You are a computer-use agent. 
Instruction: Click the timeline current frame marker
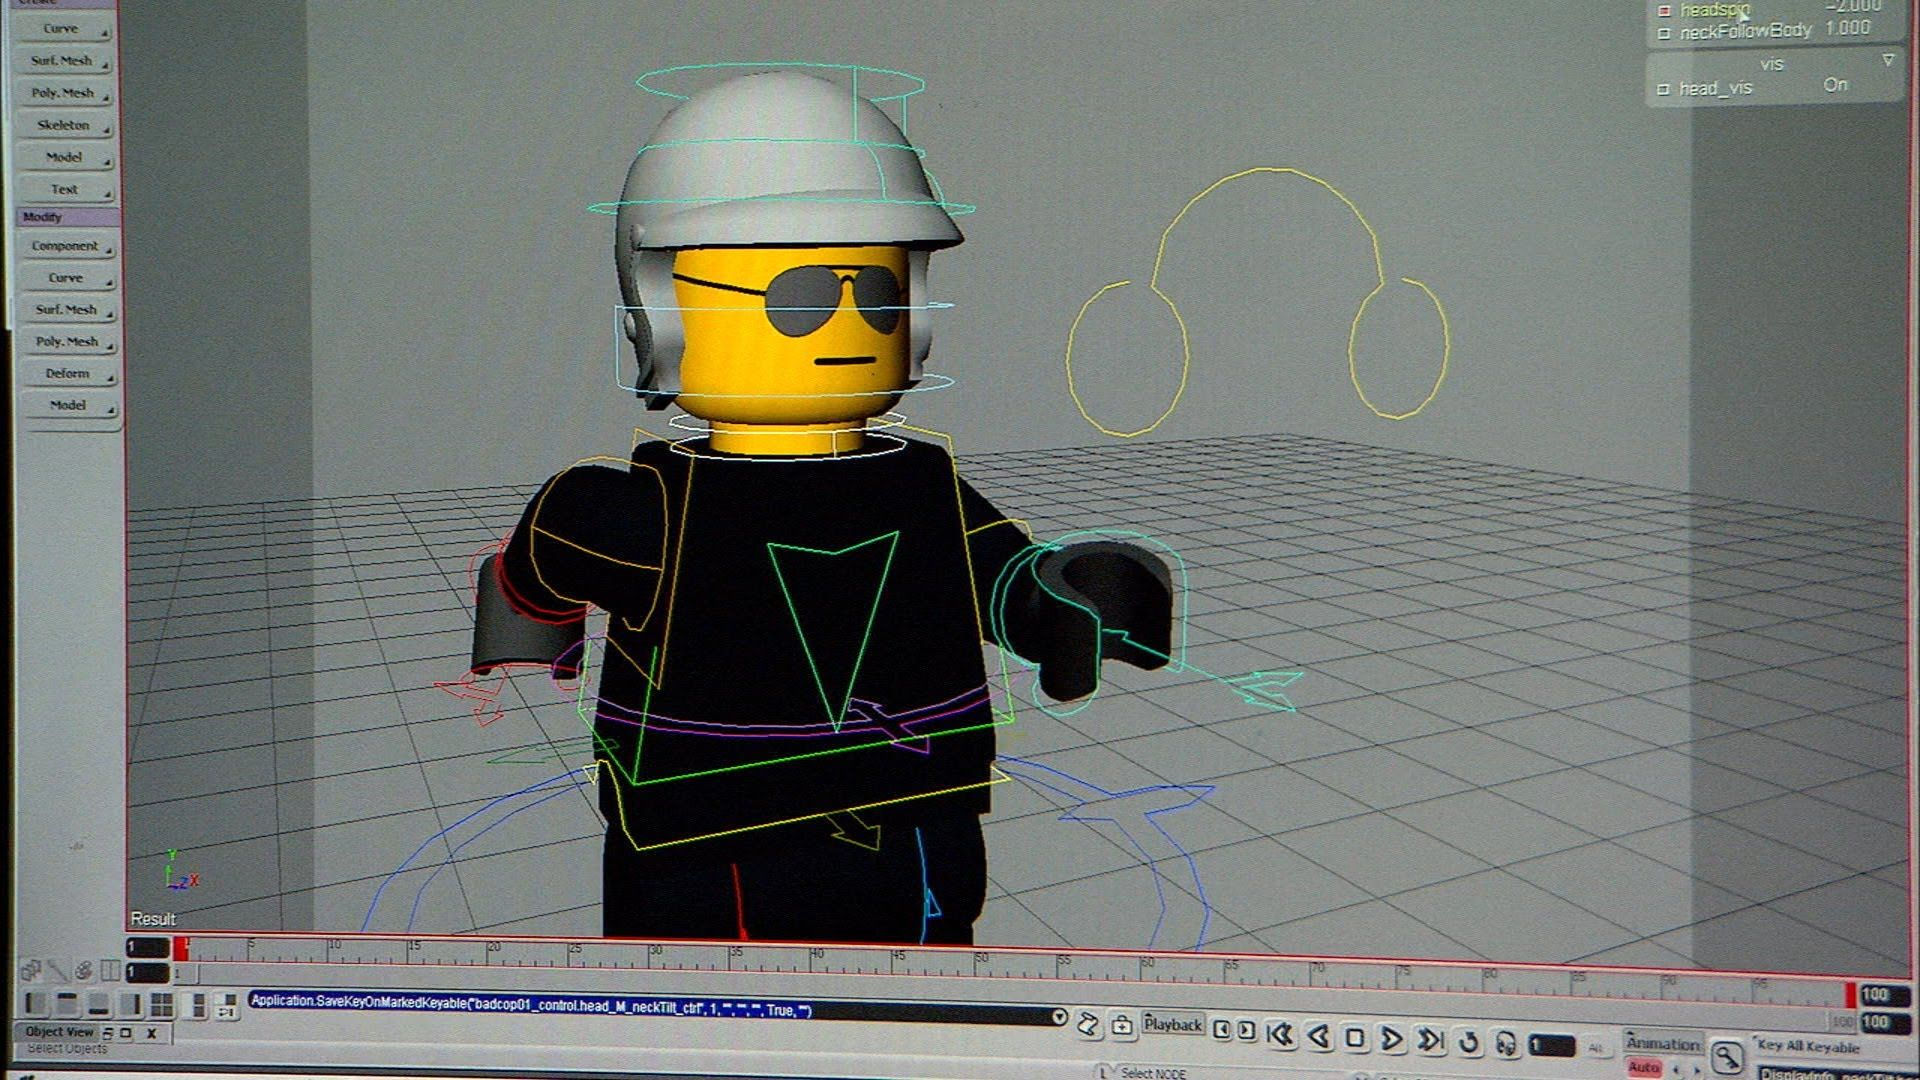click(181, 948)
